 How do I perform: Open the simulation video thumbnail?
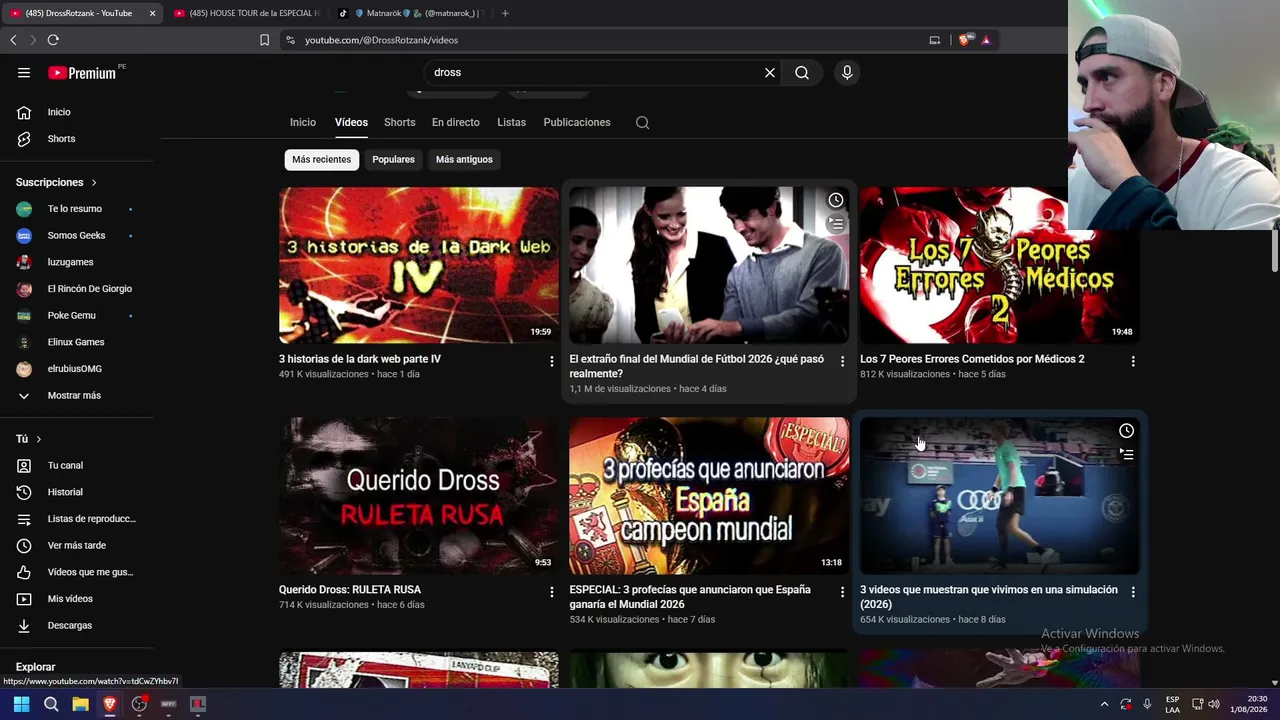tap(1000, 496)
